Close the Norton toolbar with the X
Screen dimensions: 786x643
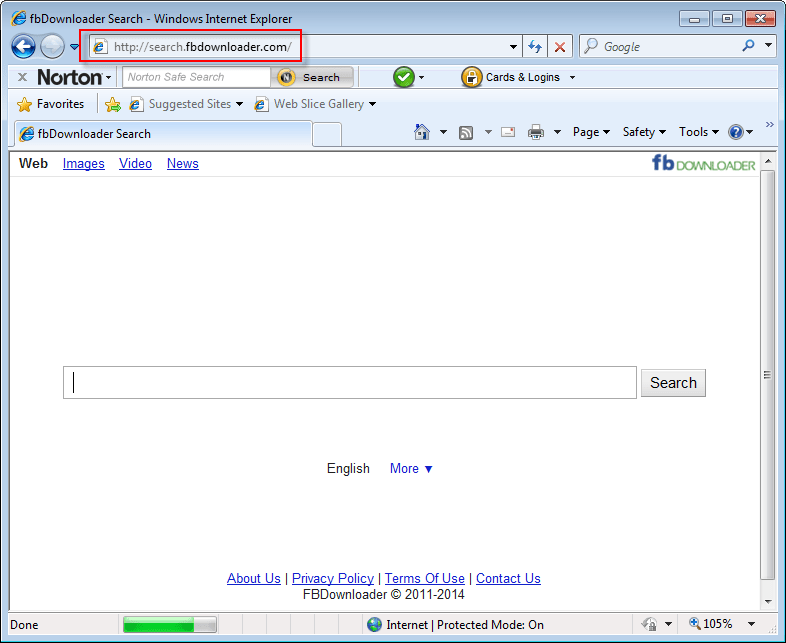22,77
